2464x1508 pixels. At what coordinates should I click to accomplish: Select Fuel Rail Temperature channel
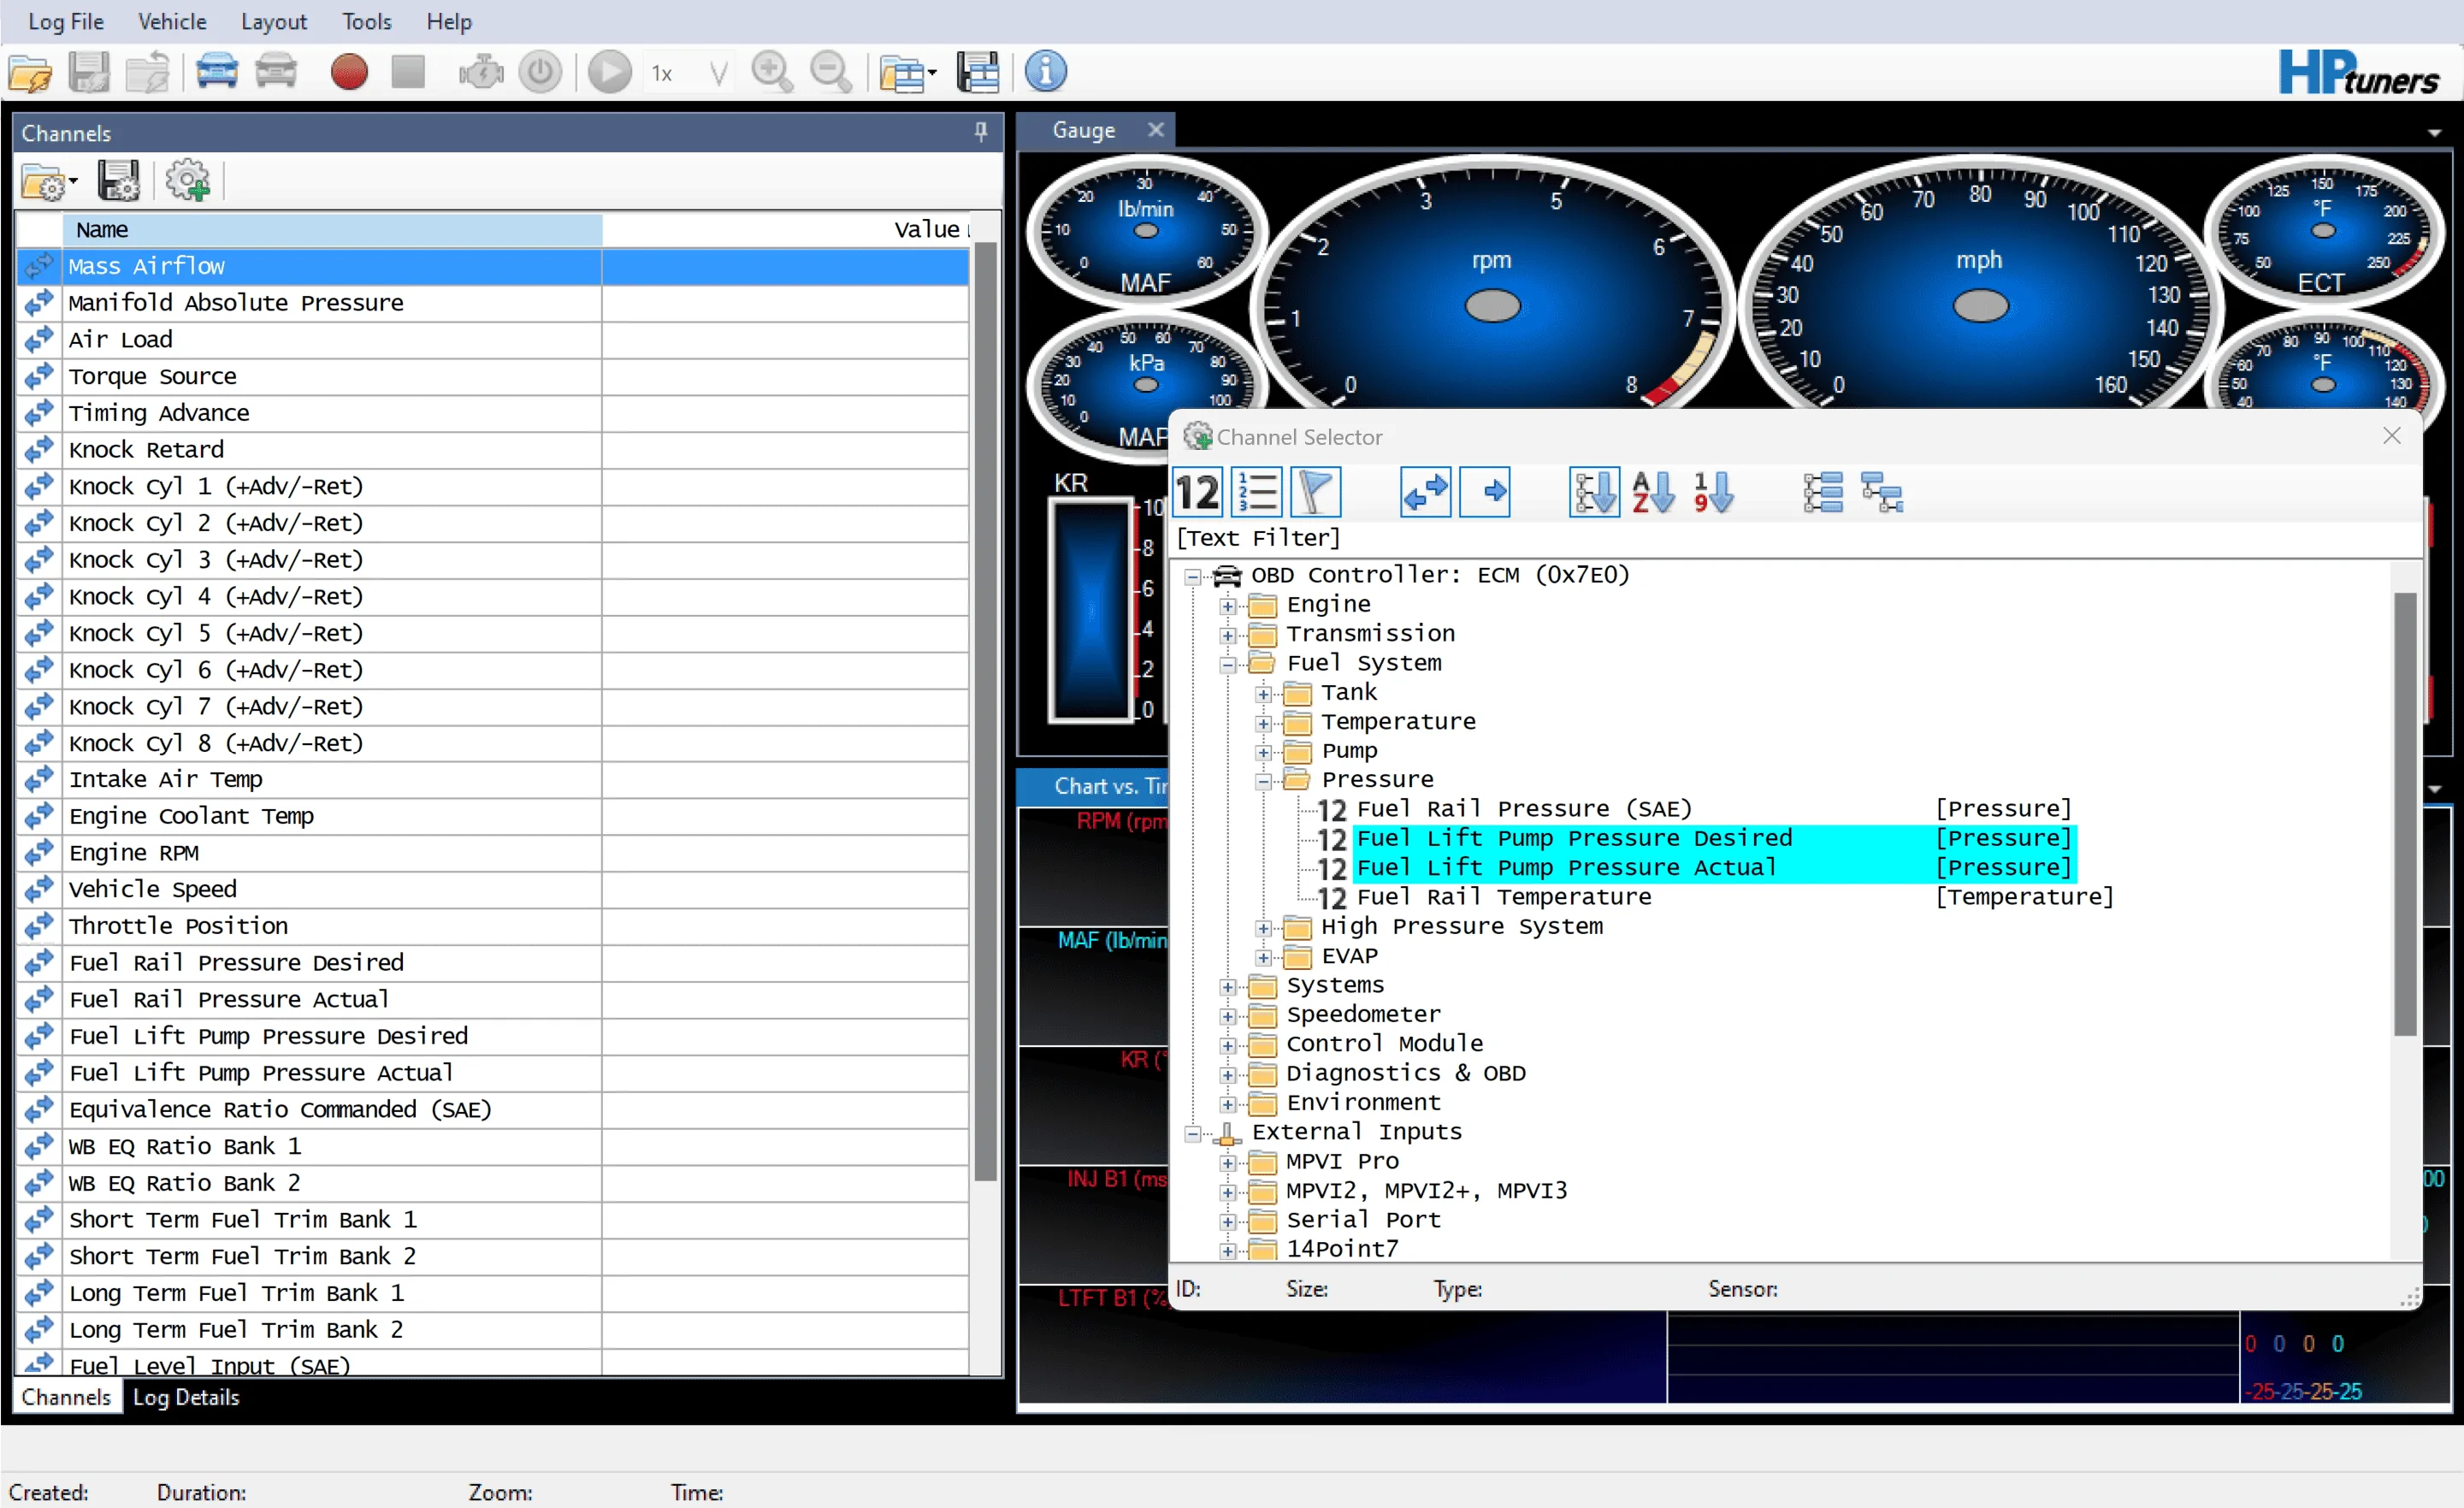pos(1504,896)
